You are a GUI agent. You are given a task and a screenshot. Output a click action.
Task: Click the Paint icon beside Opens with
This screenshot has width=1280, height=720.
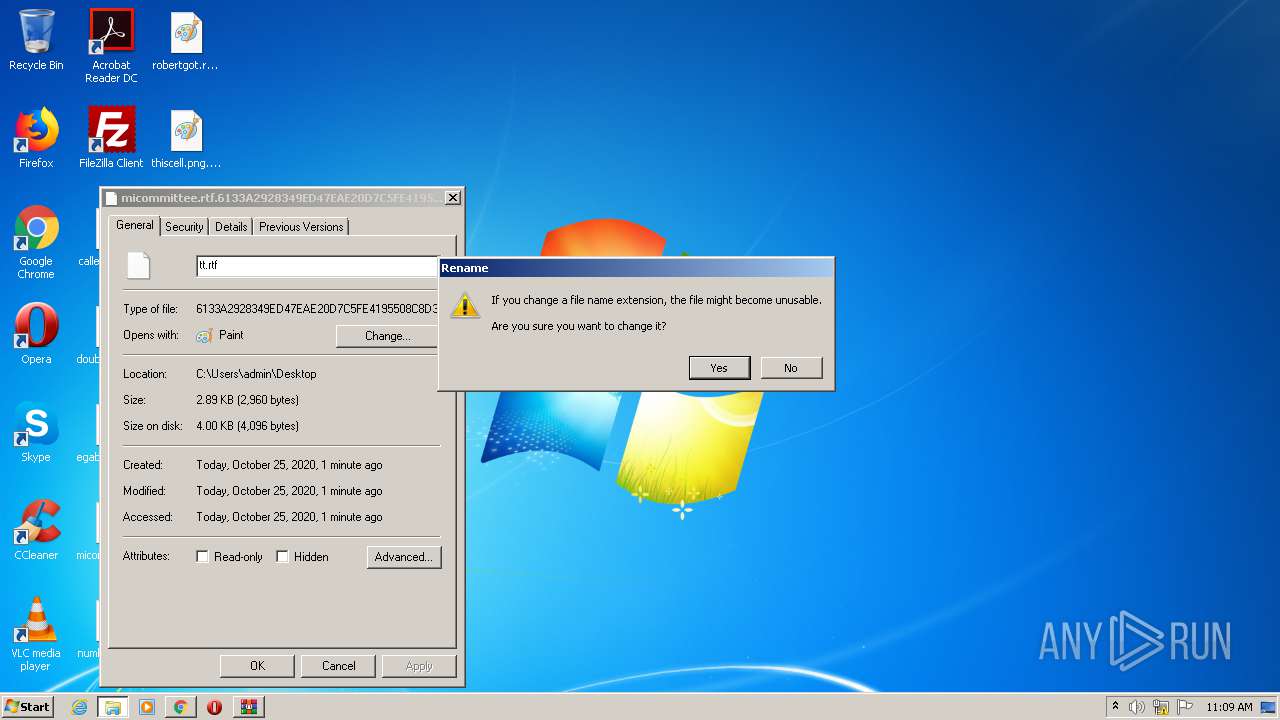[x=204, y=336]
